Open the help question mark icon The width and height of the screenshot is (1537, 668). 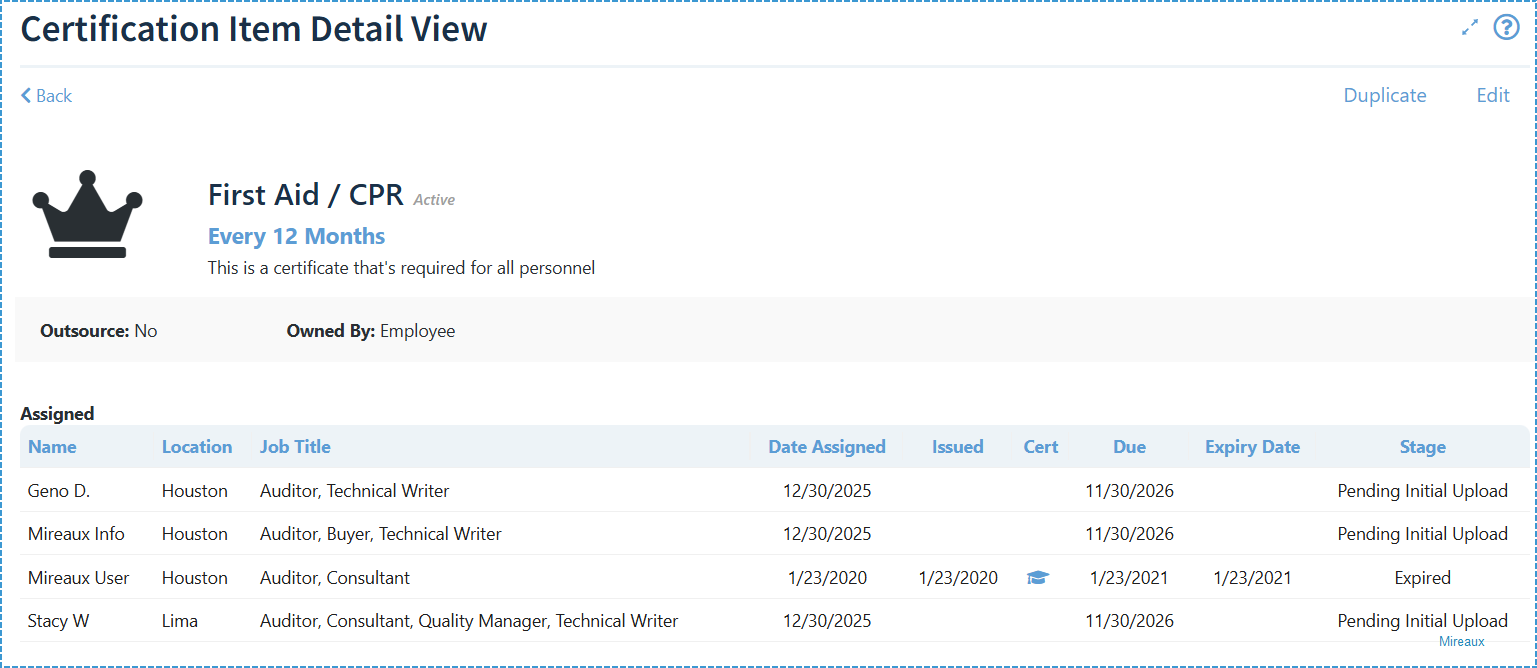pyautogui.click(x=1506, y=28)
